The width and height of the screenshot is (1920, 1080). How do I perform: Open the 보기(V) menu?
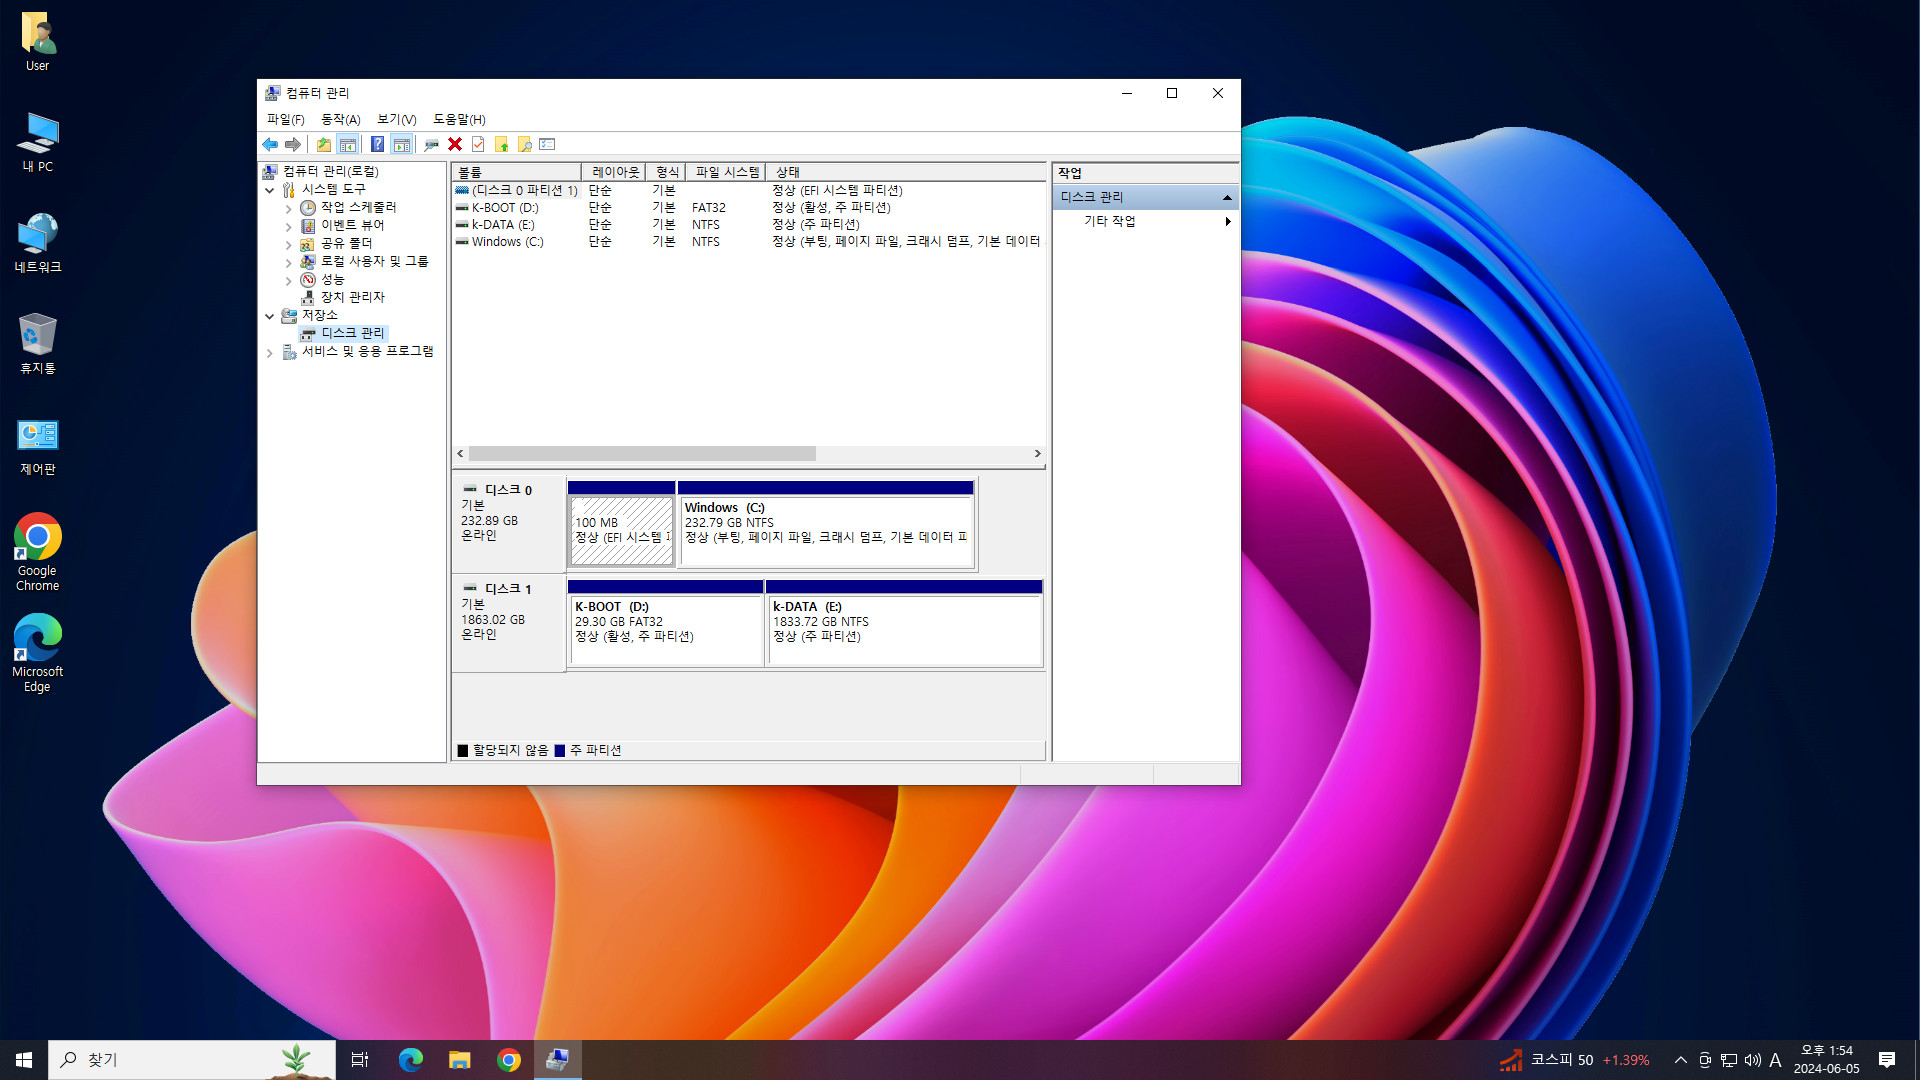tap(396, 119)
